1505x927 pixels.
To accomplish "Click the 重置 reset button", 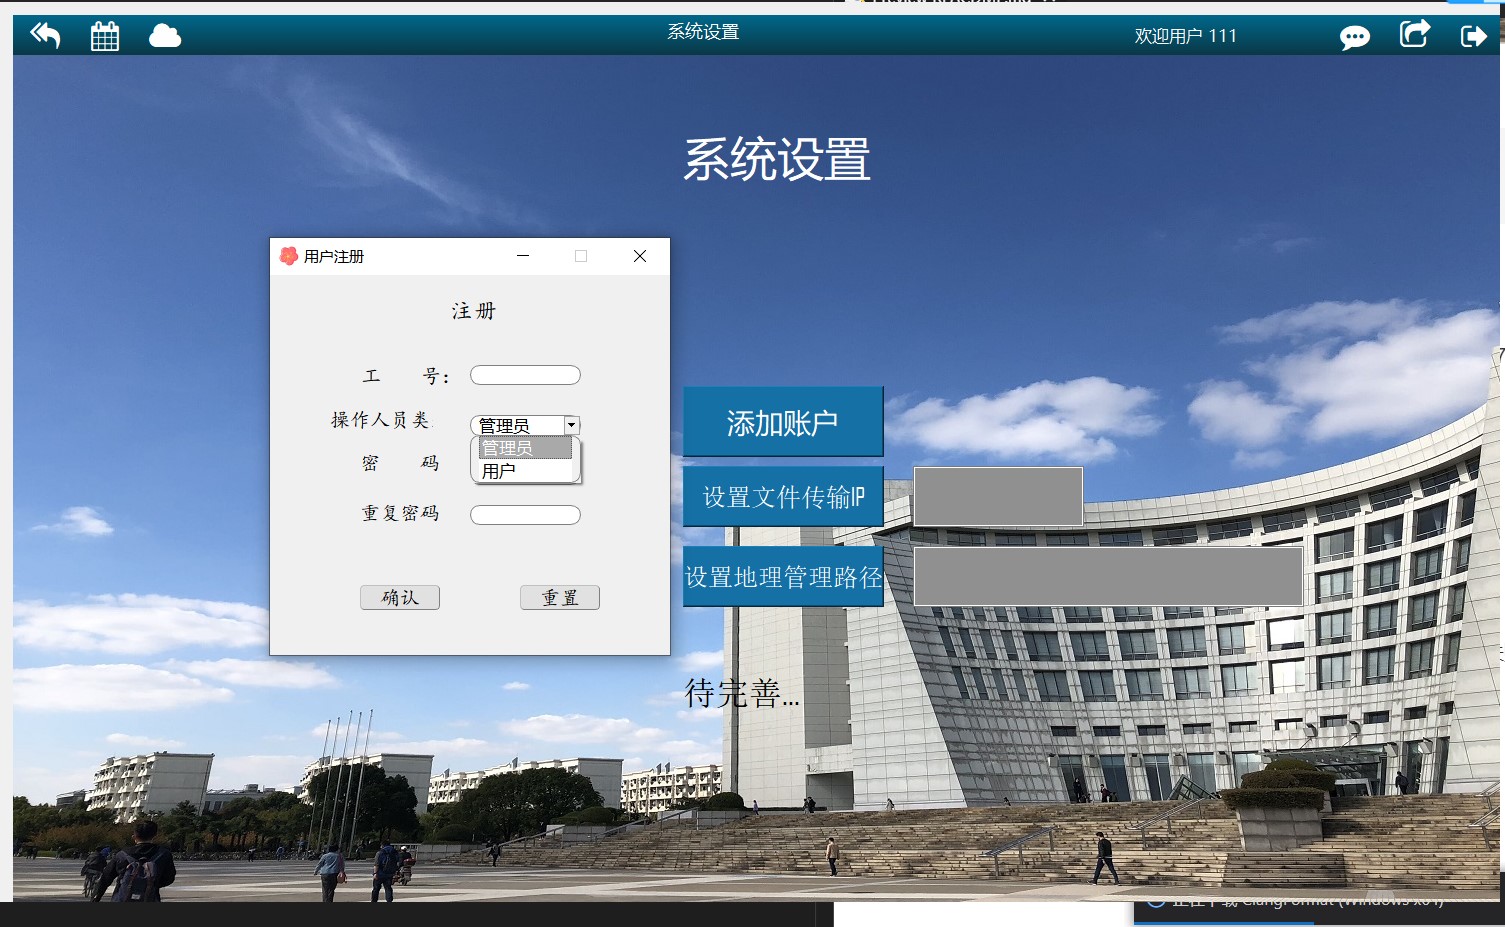I will (560, 597).
